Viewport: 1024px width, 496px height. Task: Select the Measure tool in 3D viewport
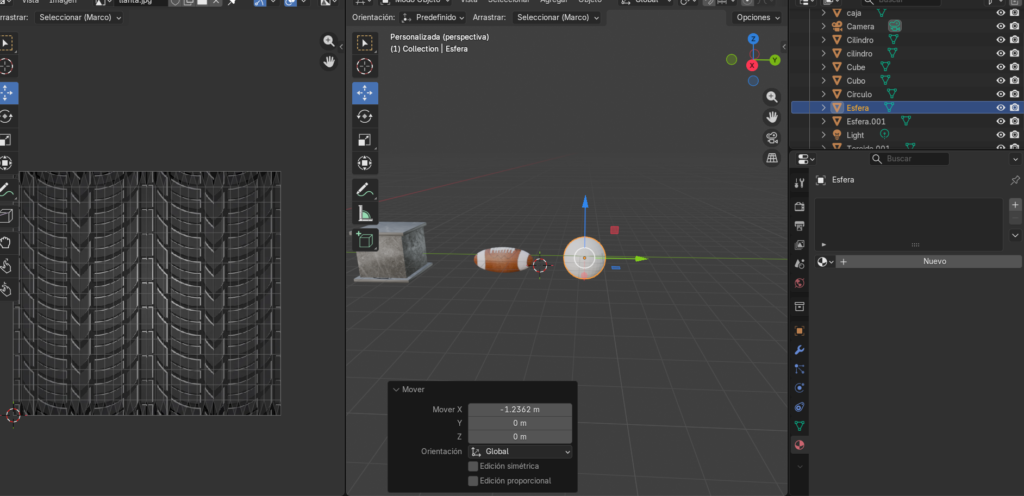click(x=366, y=213)
